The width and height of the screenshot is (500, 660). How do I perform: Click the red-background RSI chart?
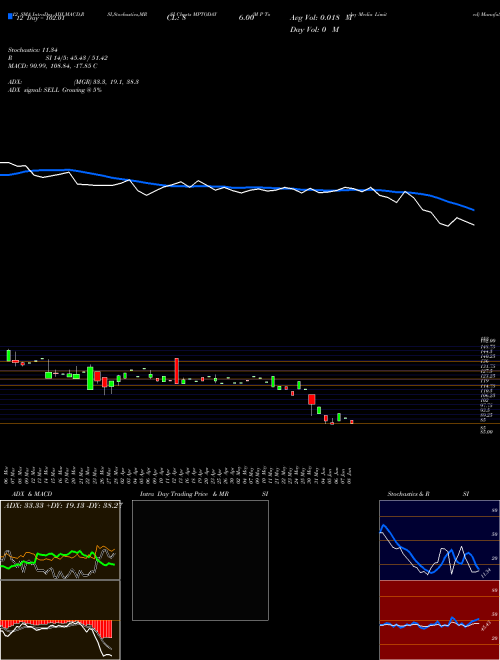439,620
